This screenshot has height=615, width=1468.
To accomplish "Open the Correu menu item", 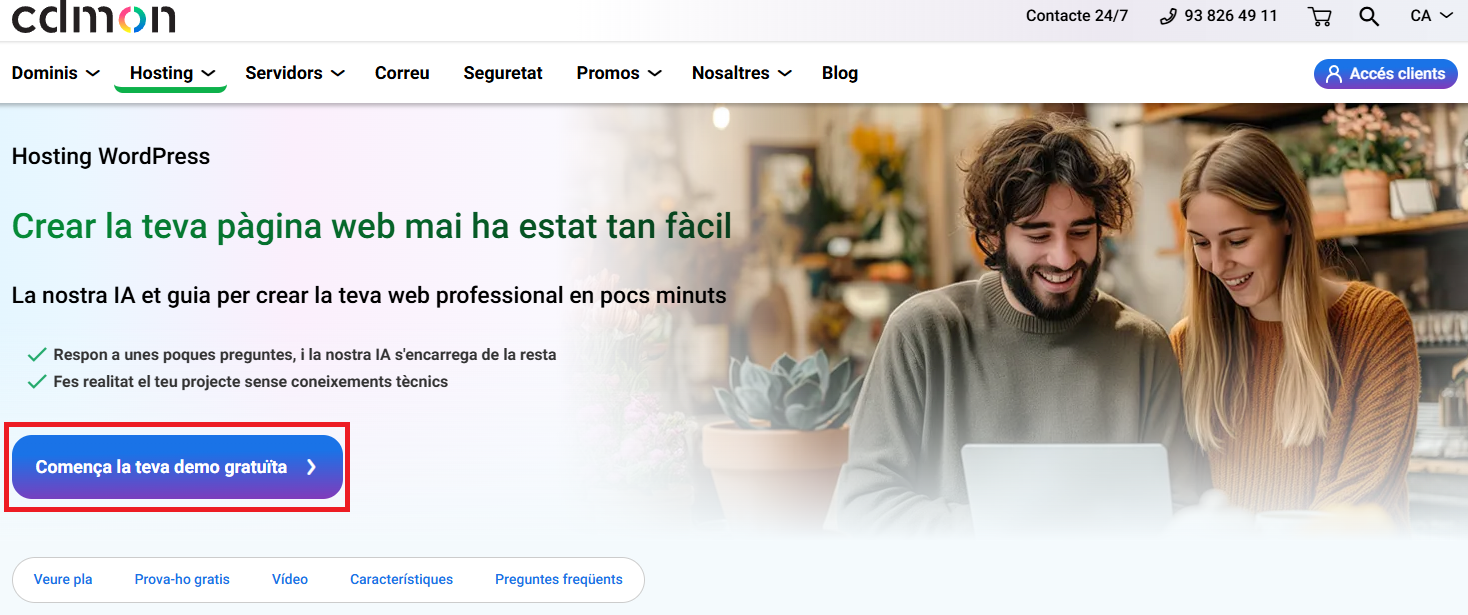I will 402,73.
